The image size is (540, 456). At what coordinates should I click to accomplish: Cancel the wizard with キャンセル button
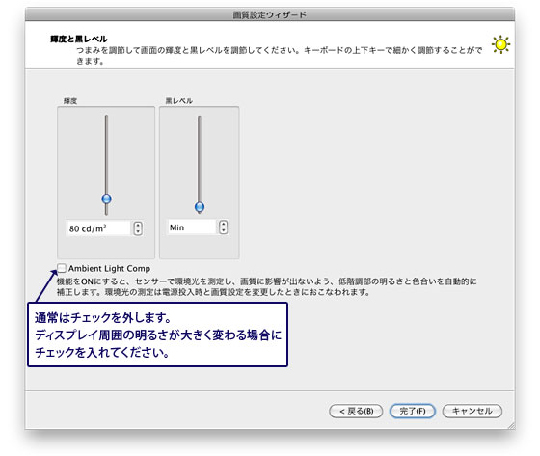point(472,411)
